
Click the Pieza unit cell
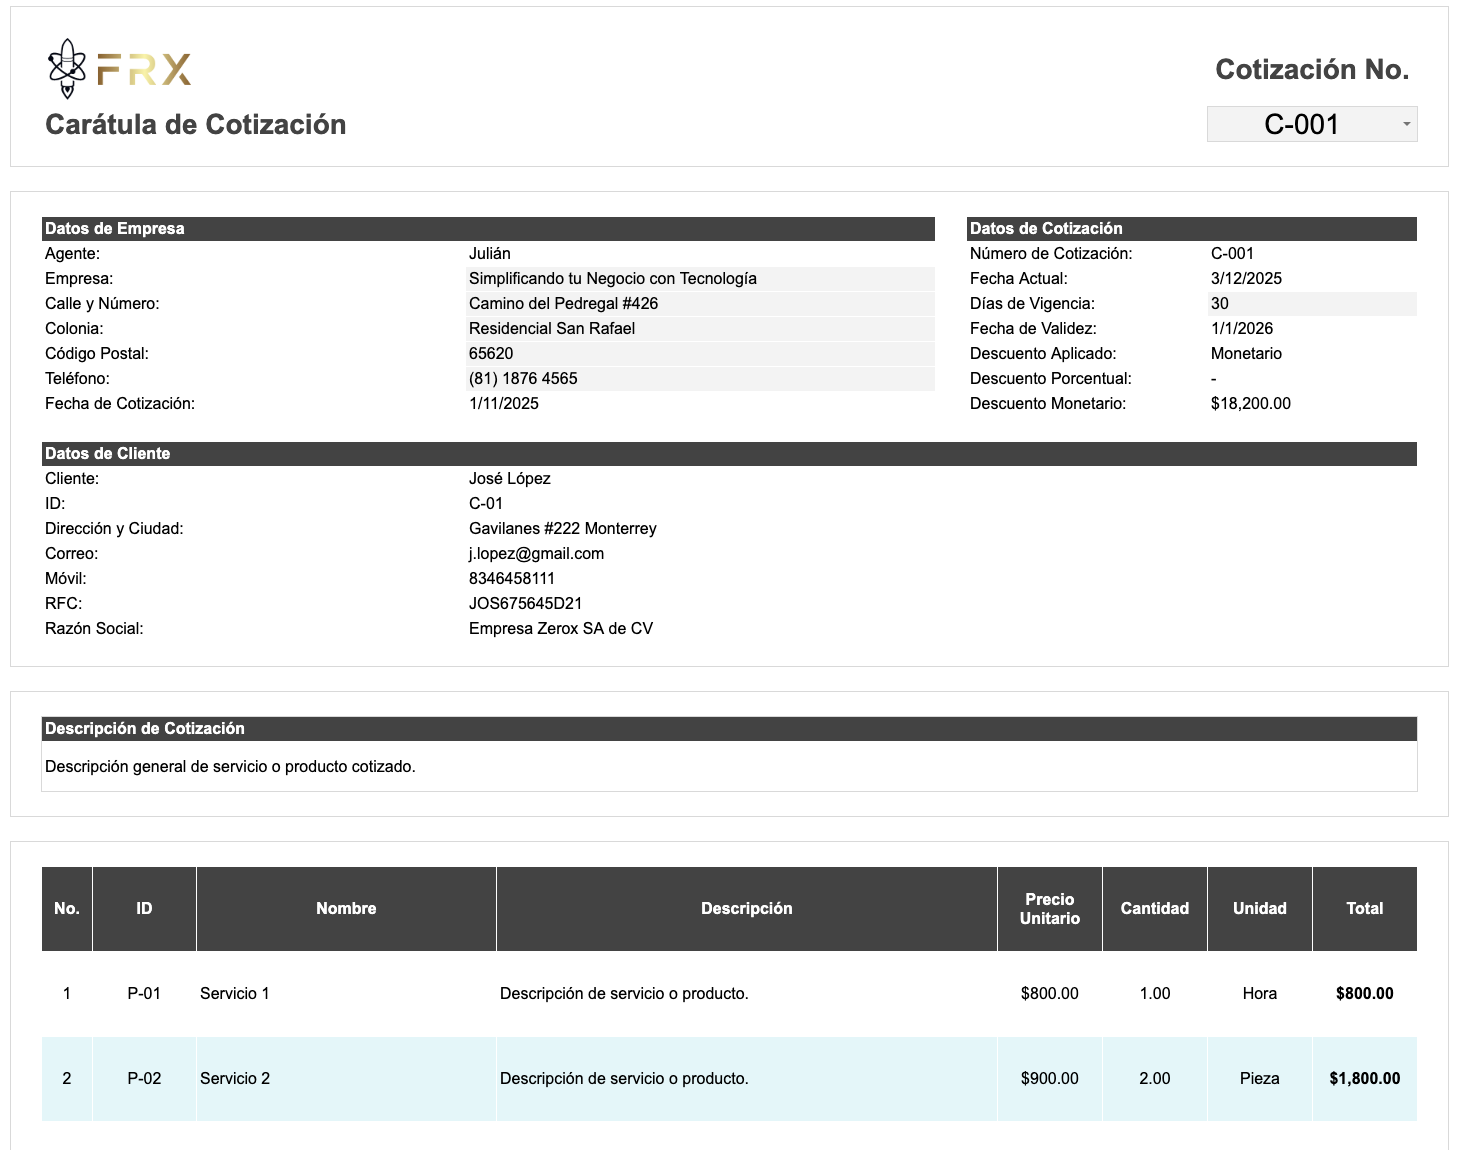click(1259, 1079)
